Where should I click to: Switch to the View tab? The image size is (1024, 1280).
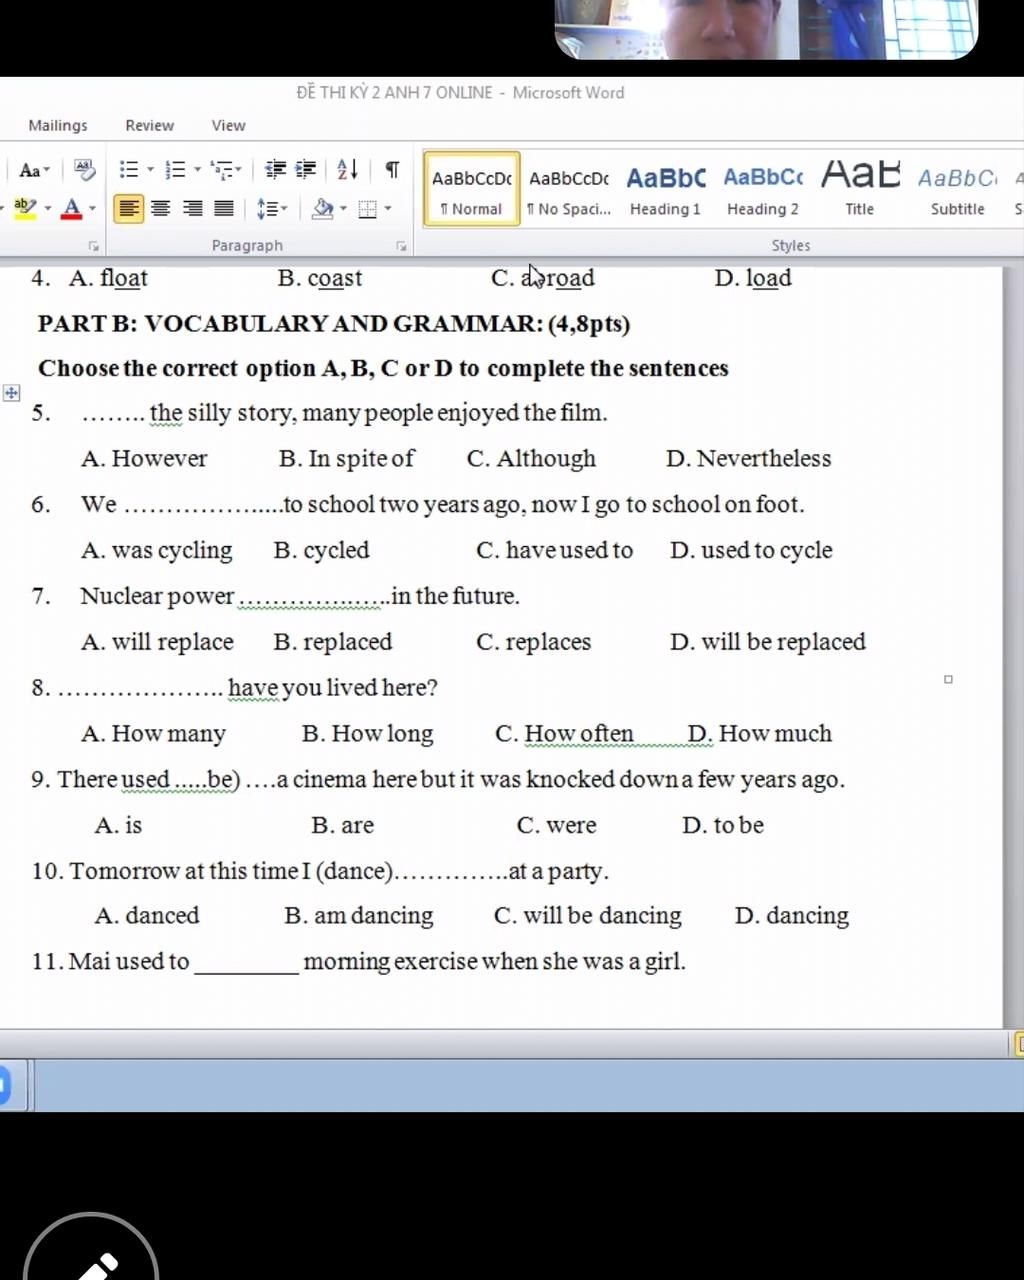228,126
